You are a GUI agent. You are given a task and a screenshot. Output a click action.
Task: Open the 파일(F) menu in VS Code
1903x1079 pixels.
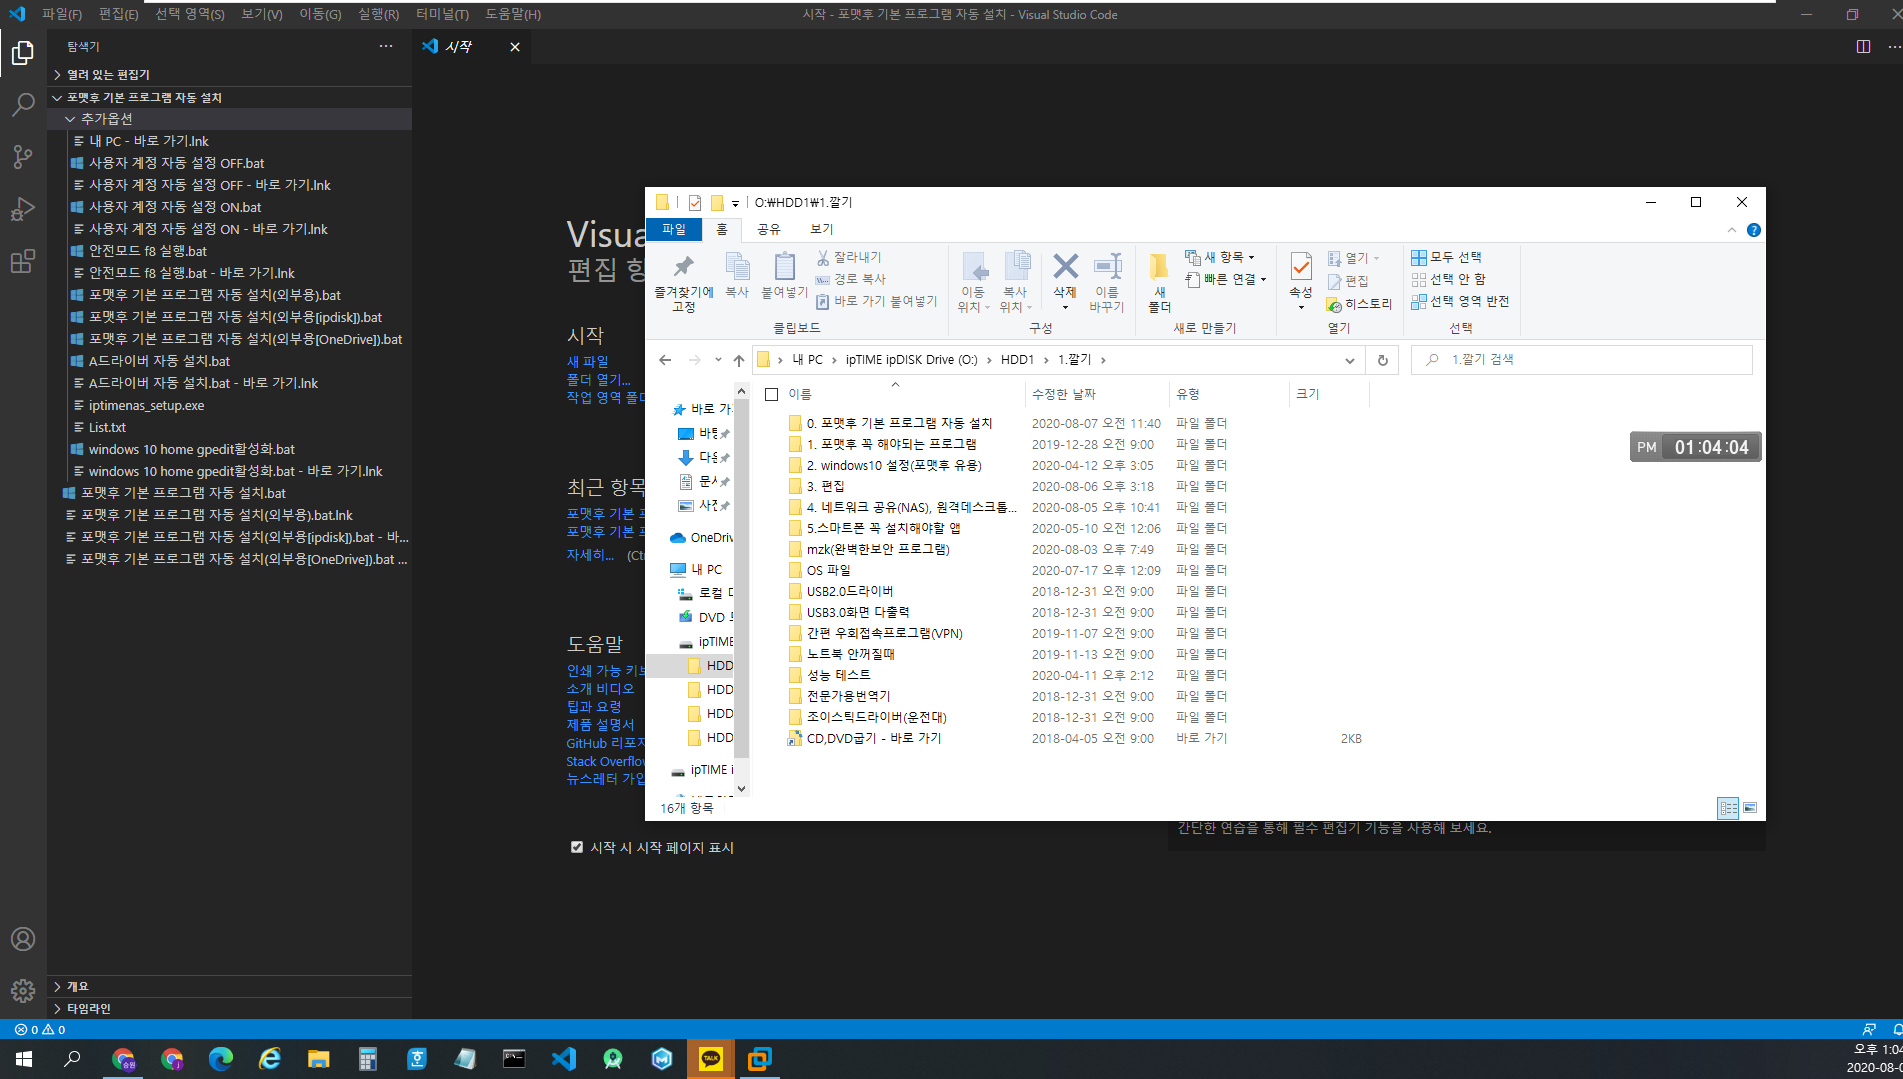click(x=62, y=14)
